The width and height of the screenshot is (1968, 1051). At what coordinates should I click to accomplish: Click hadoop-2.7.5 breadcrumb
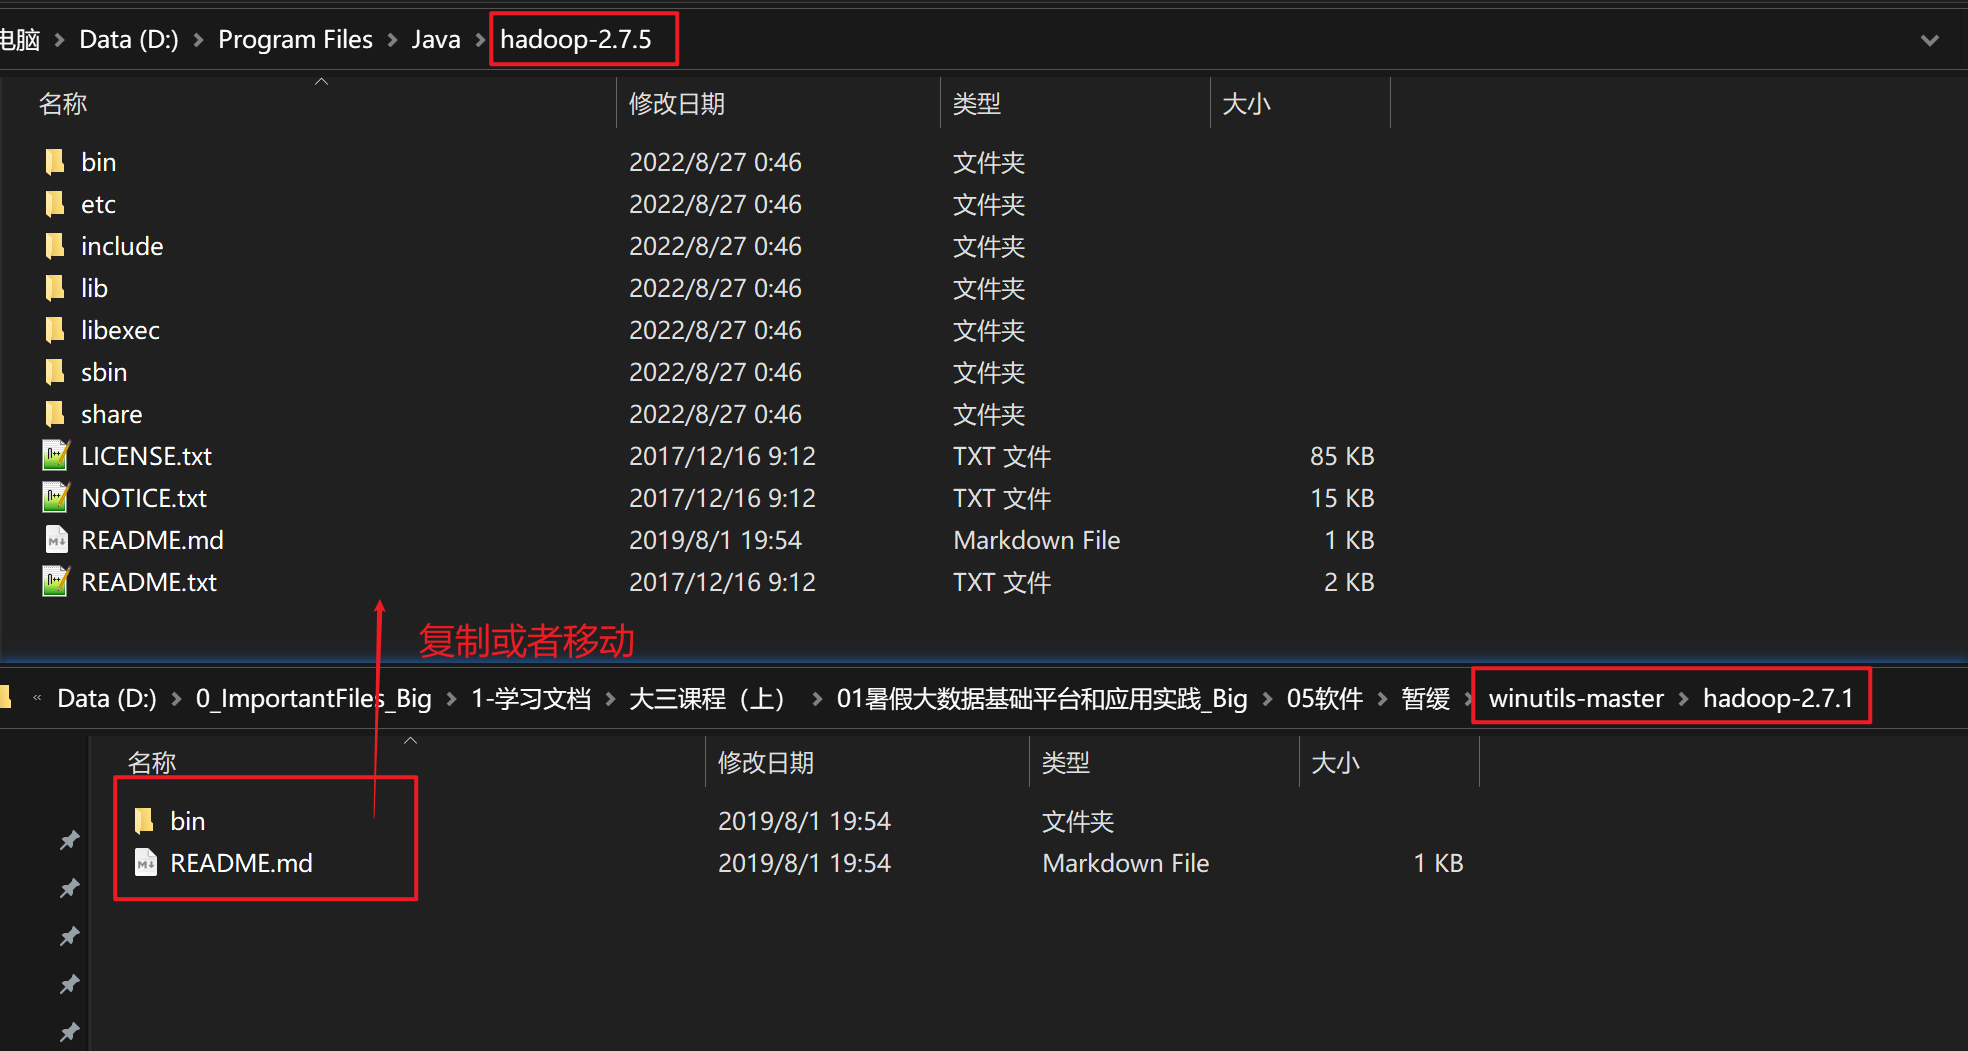coord(576,40)
